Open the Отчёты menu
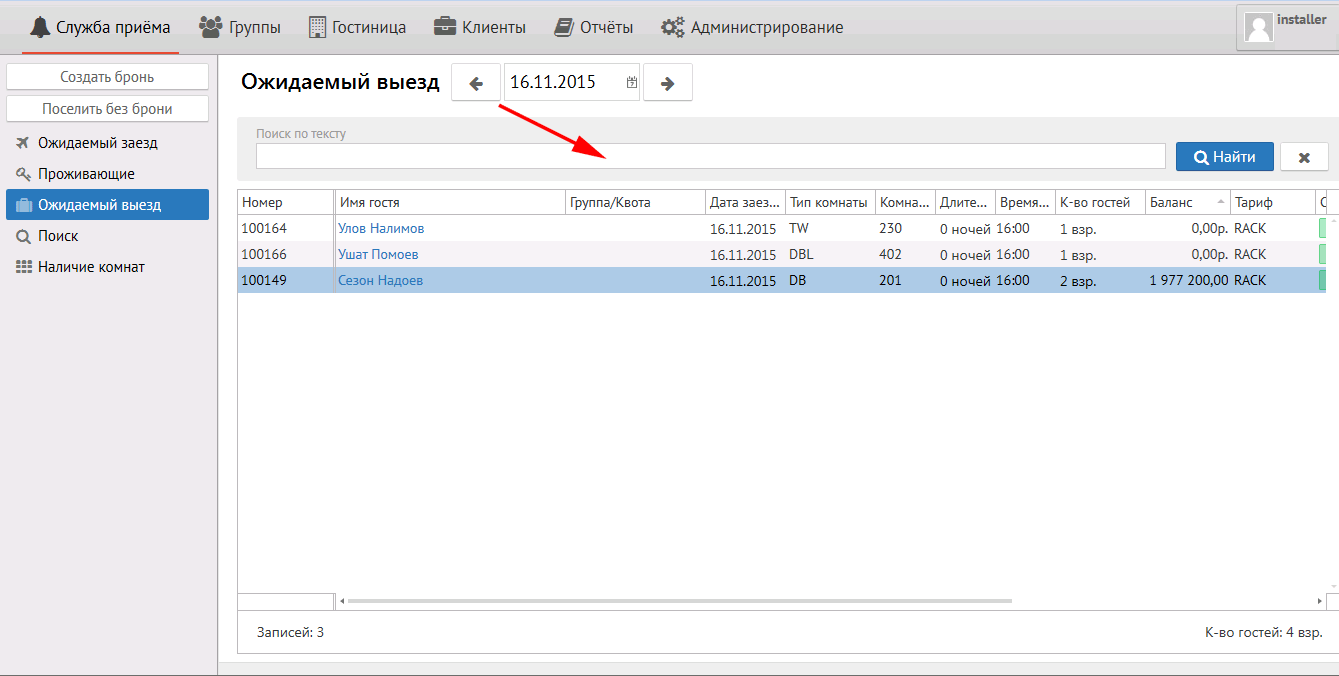 coord(594,27)
